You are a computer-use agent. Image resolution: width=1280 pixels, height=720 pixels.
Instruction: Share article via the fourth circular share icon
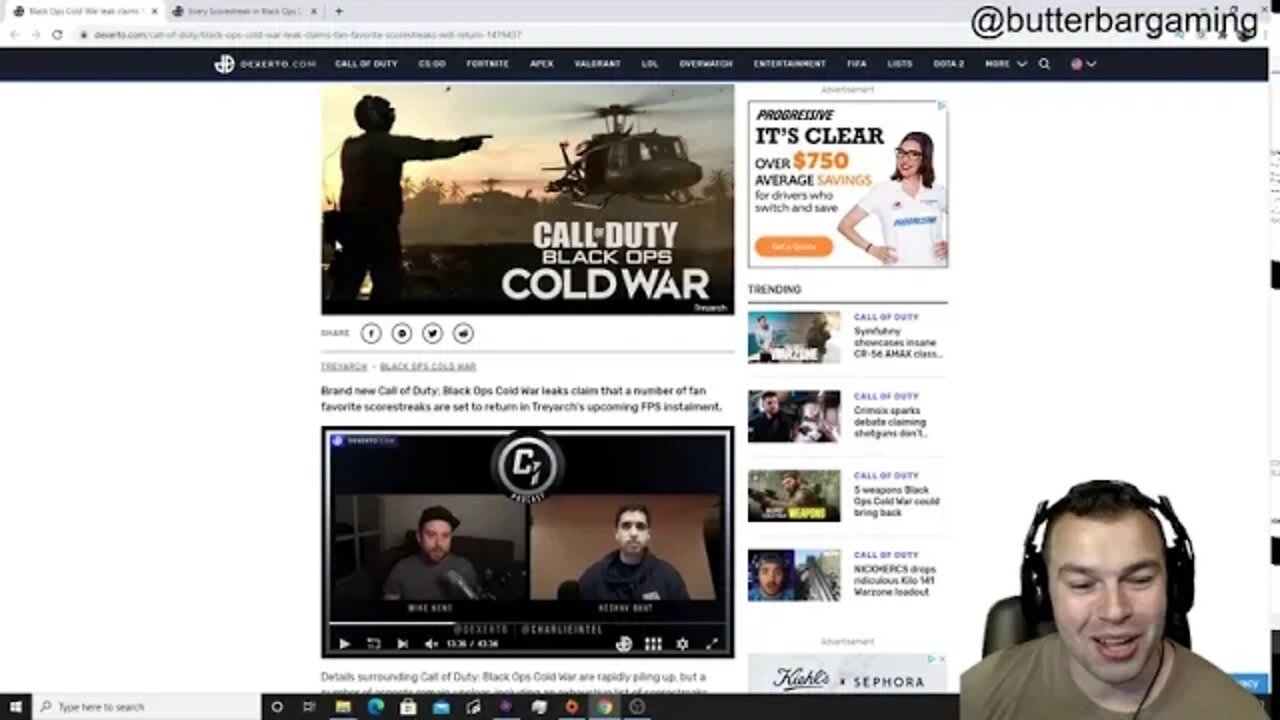463,333
